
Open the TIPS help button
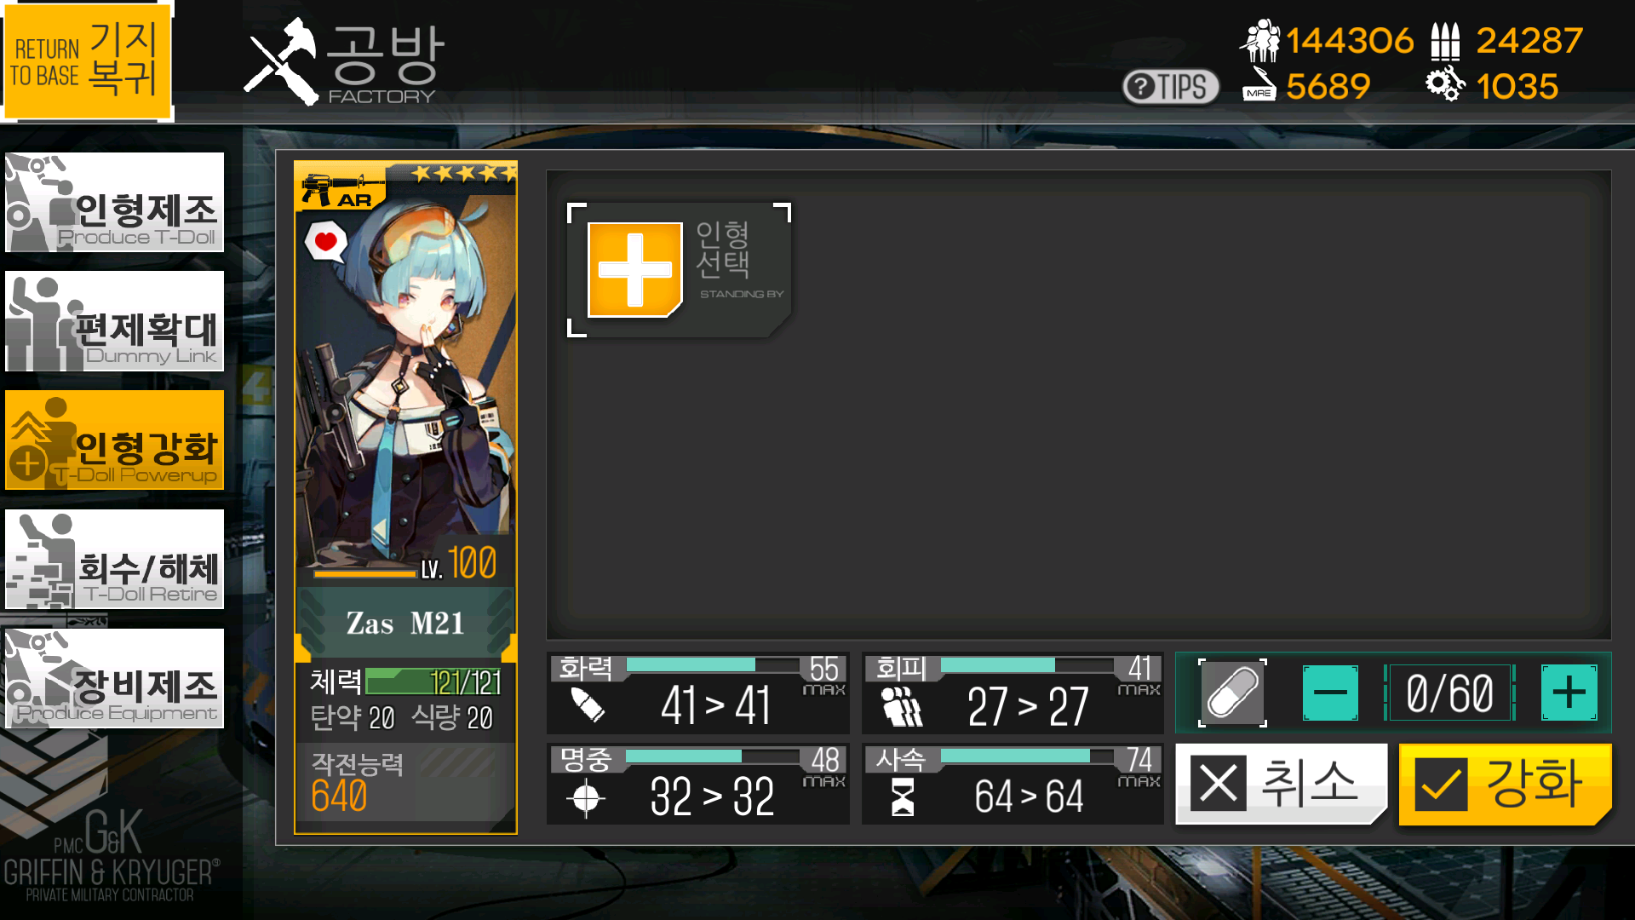tap(1170, 87)
